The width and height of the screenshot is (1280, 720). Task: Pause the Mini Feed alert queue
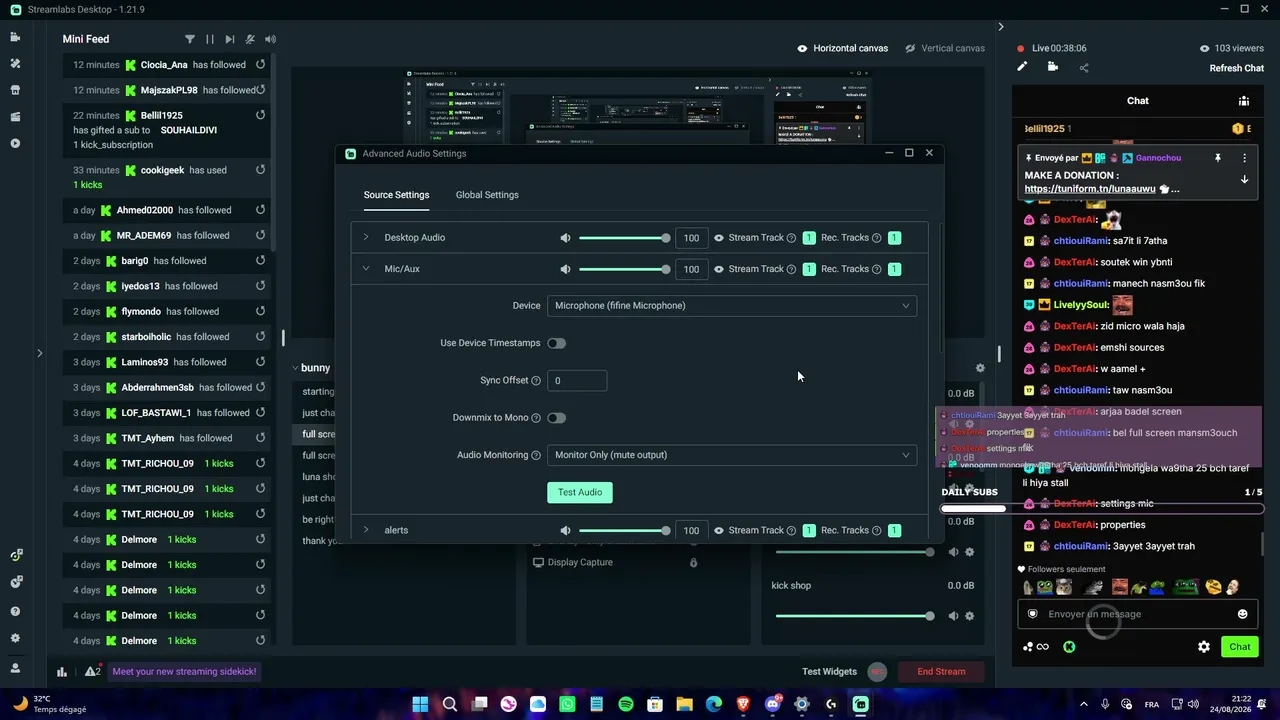coord(210,39)
